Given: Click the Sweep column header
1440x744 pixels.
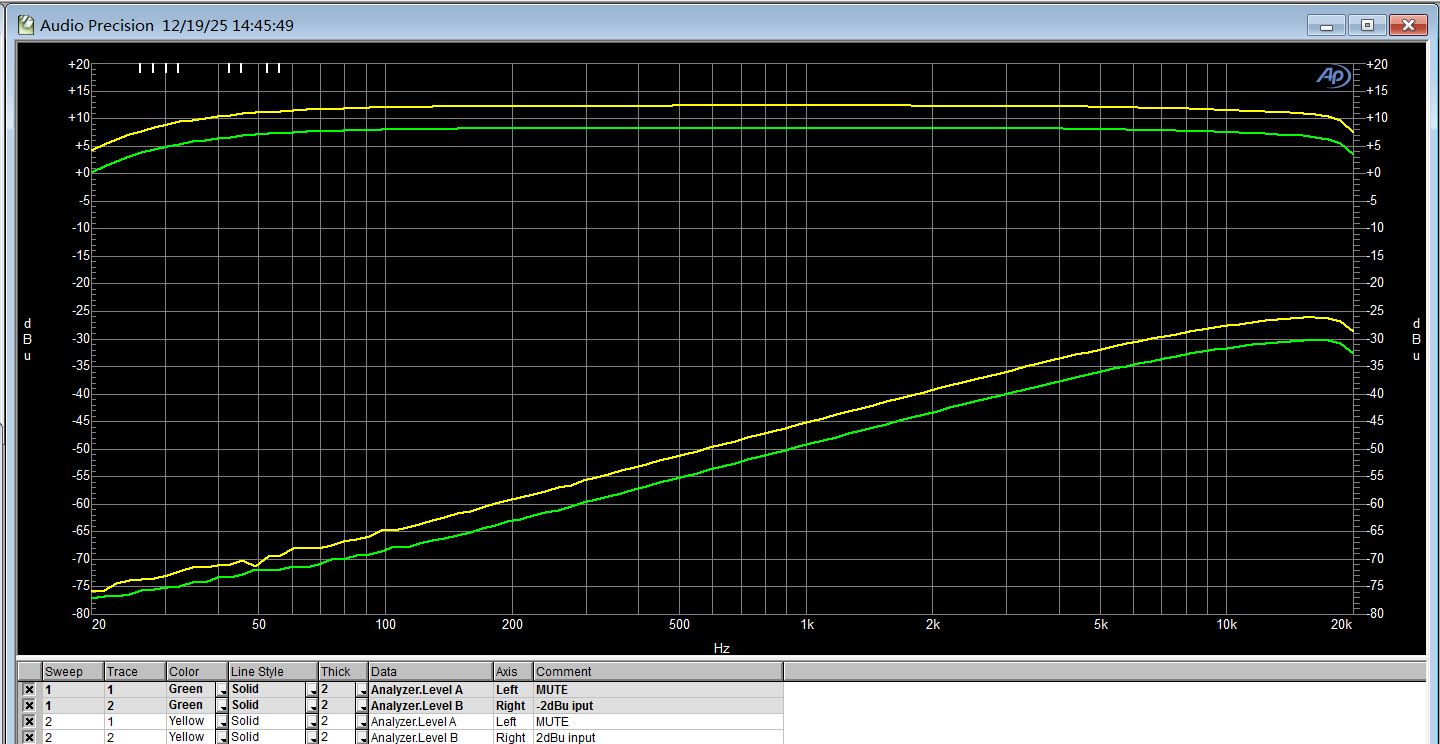Looking at the screenshot, I should click(72, 672).
